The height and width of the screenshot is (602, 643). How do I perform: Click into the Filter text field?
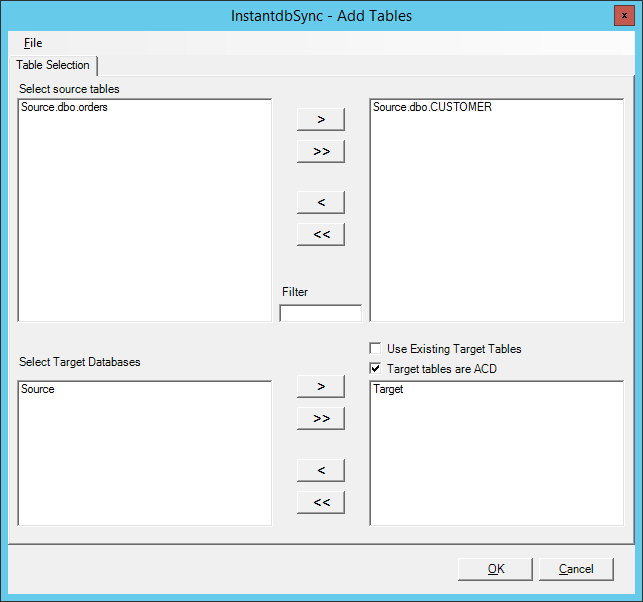point(321,313)
